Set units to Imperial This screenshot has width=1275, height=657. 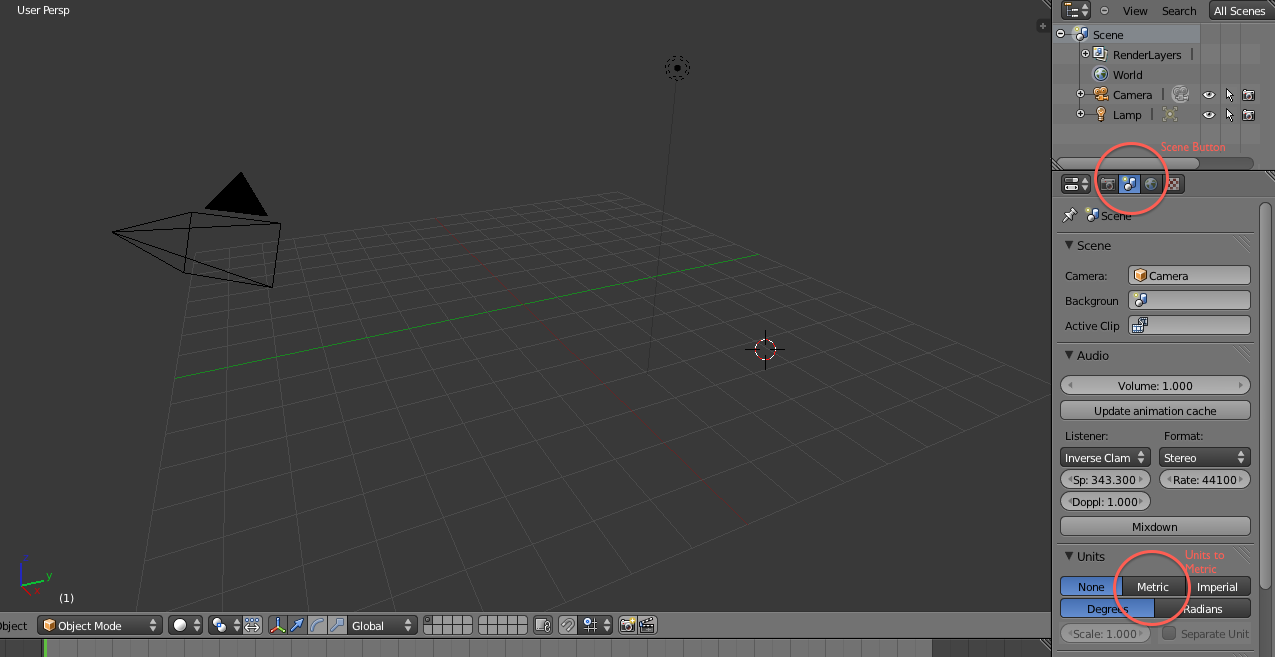click(1218, 587)
